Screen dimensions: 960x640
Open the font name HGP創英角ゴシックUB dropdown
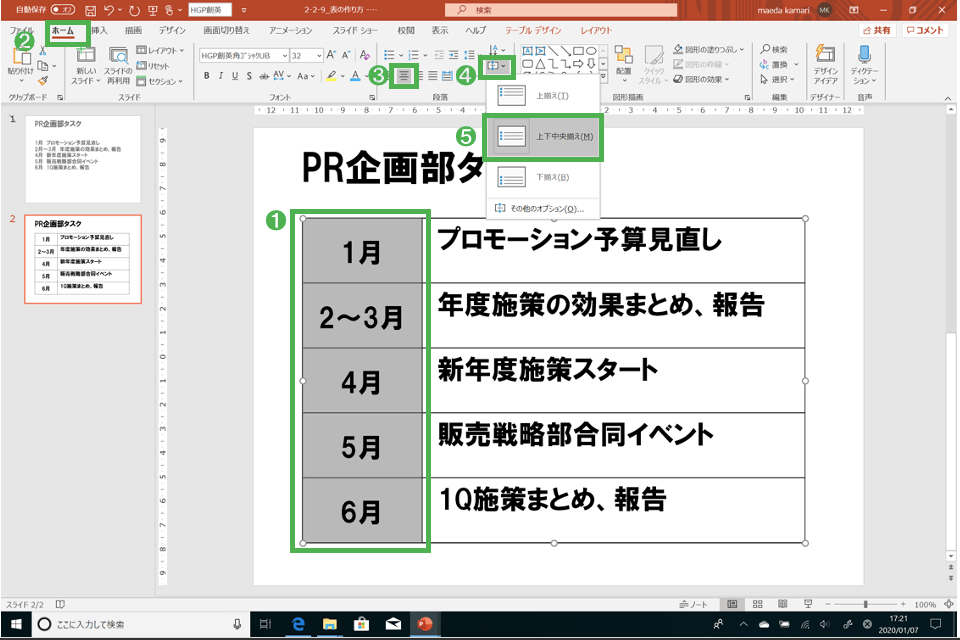point(285,56)
